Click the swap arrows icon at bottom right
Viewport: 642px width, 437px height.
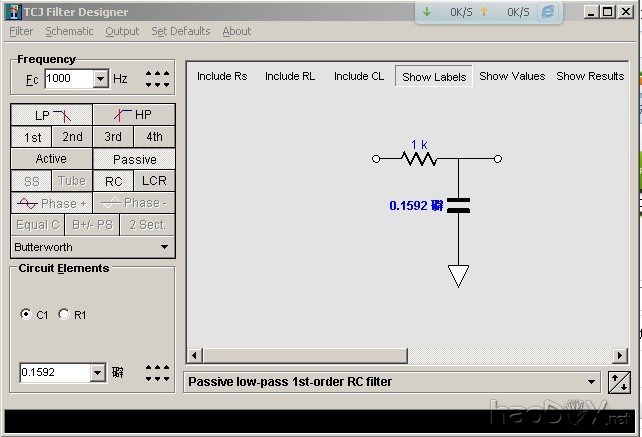(x=619, y=381)
